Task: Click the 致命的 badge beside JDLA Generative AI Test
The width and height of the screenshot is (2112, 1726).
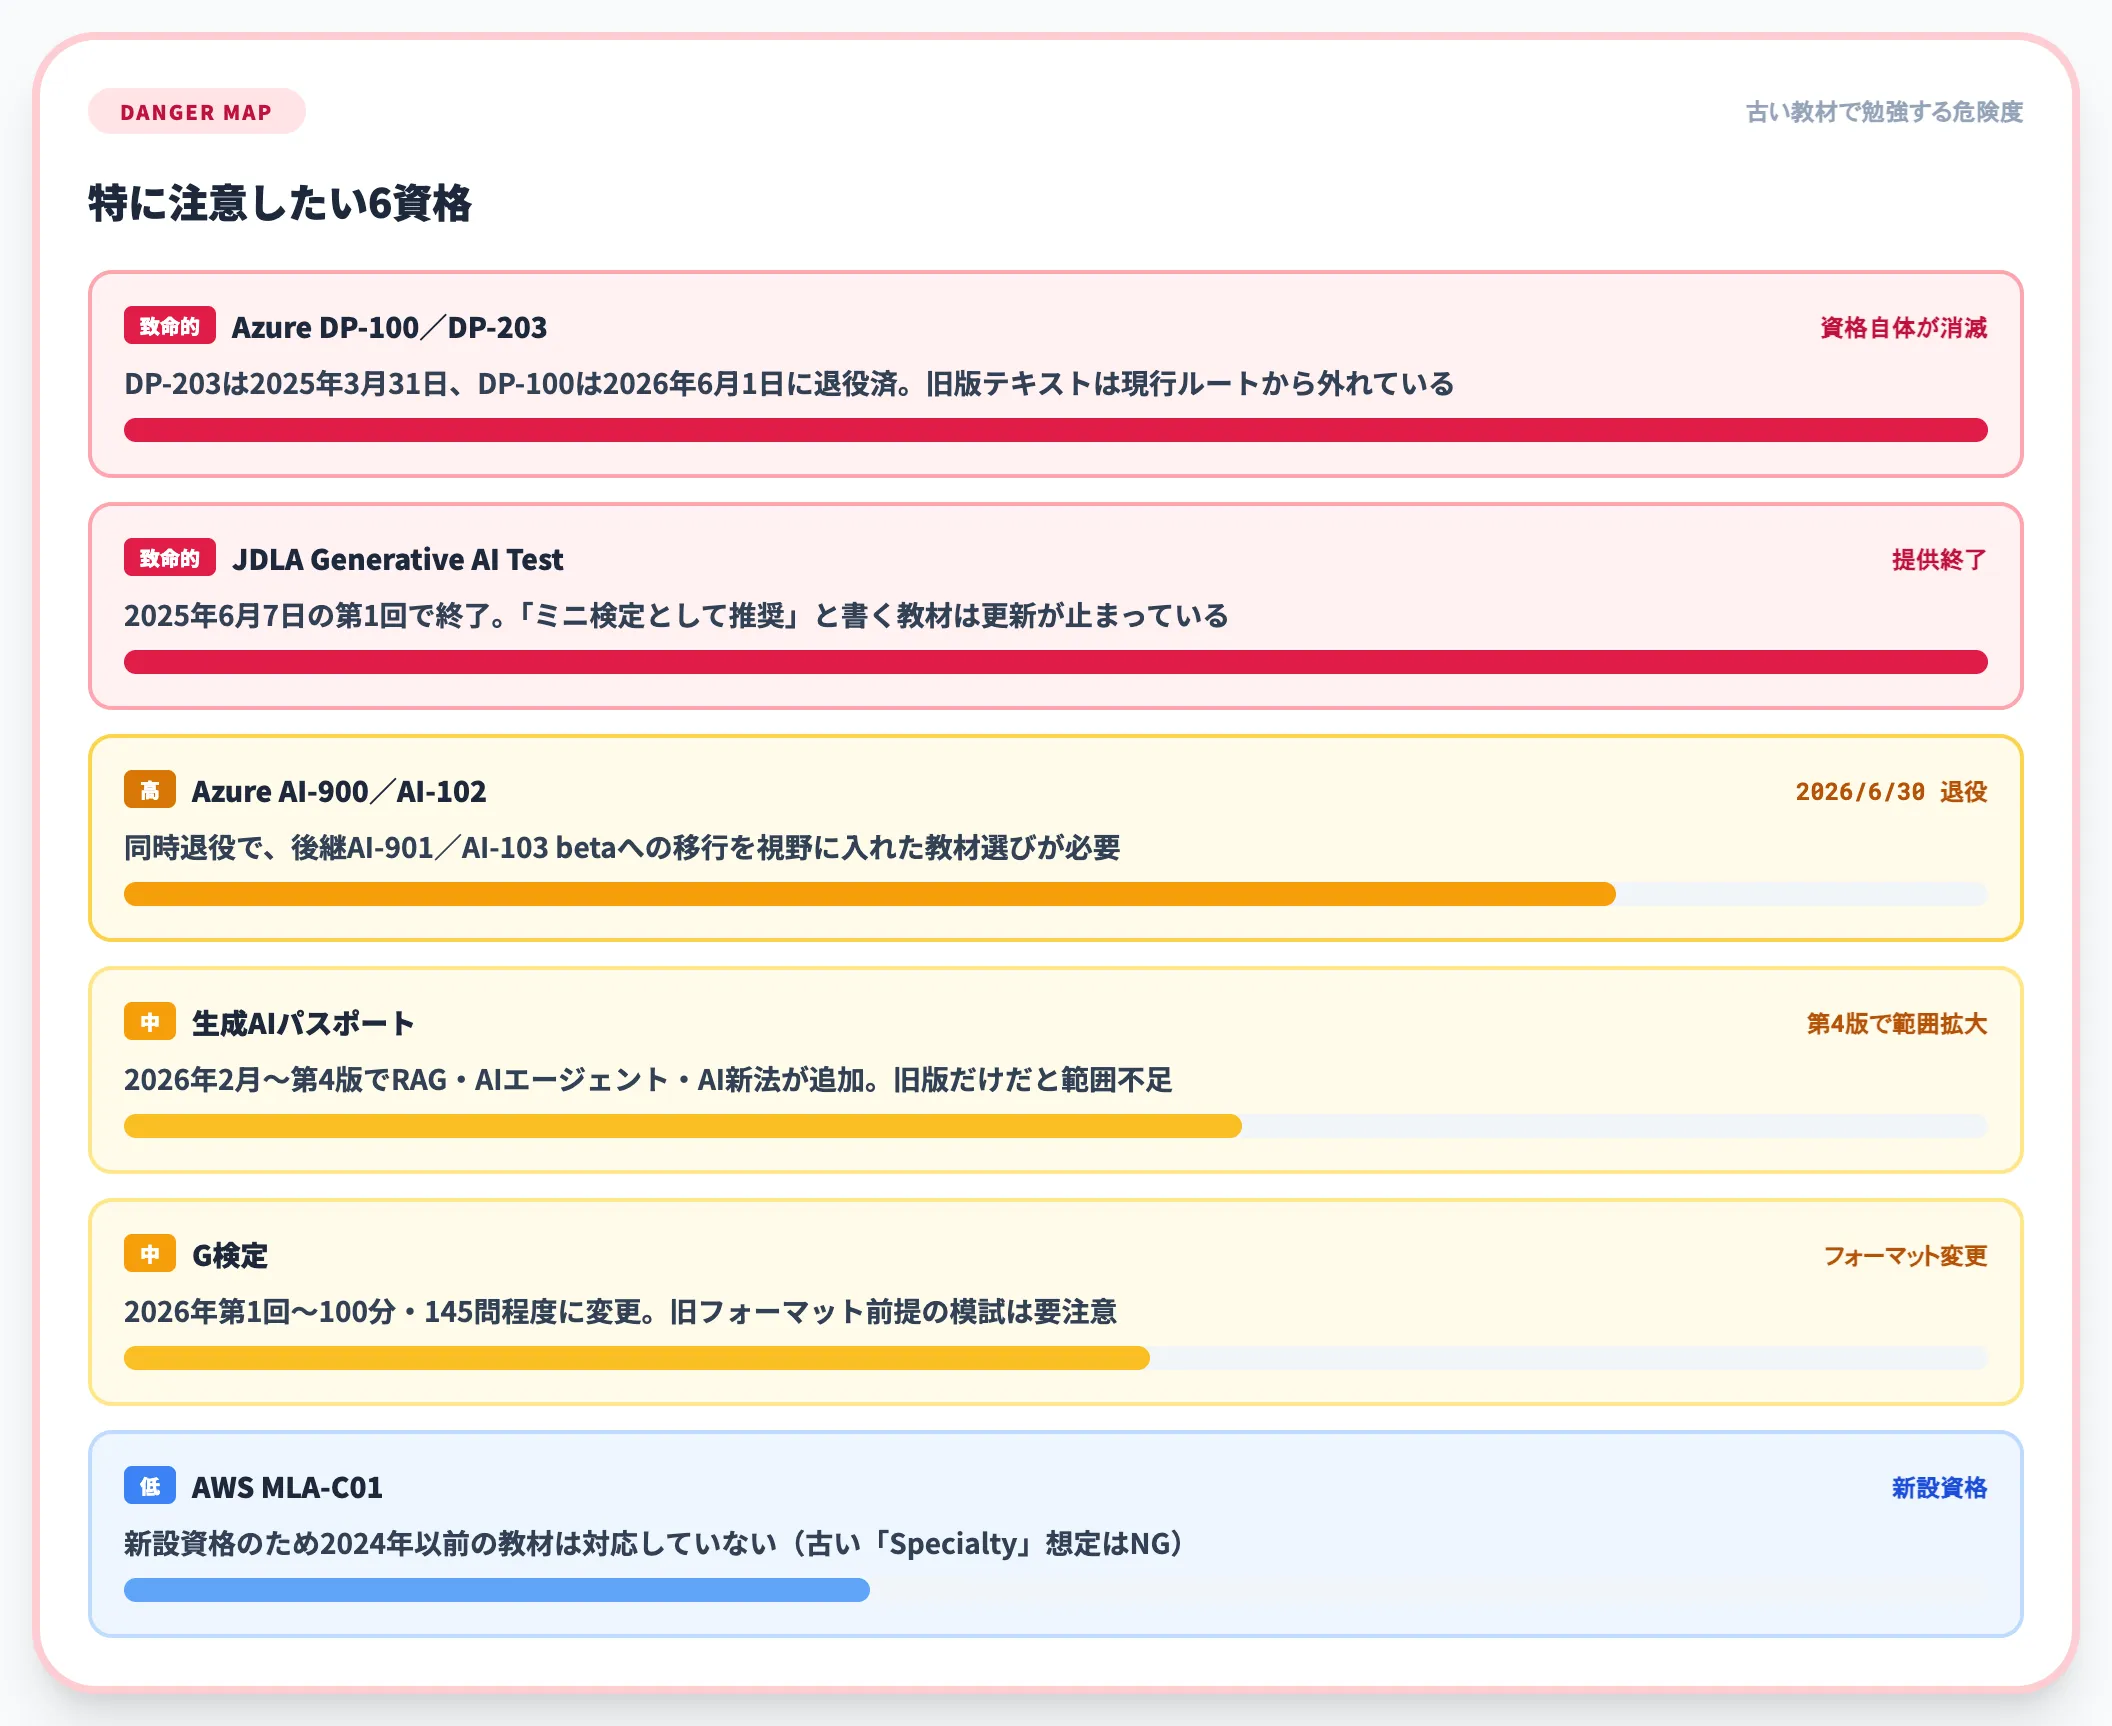Action: coord(170,558)
